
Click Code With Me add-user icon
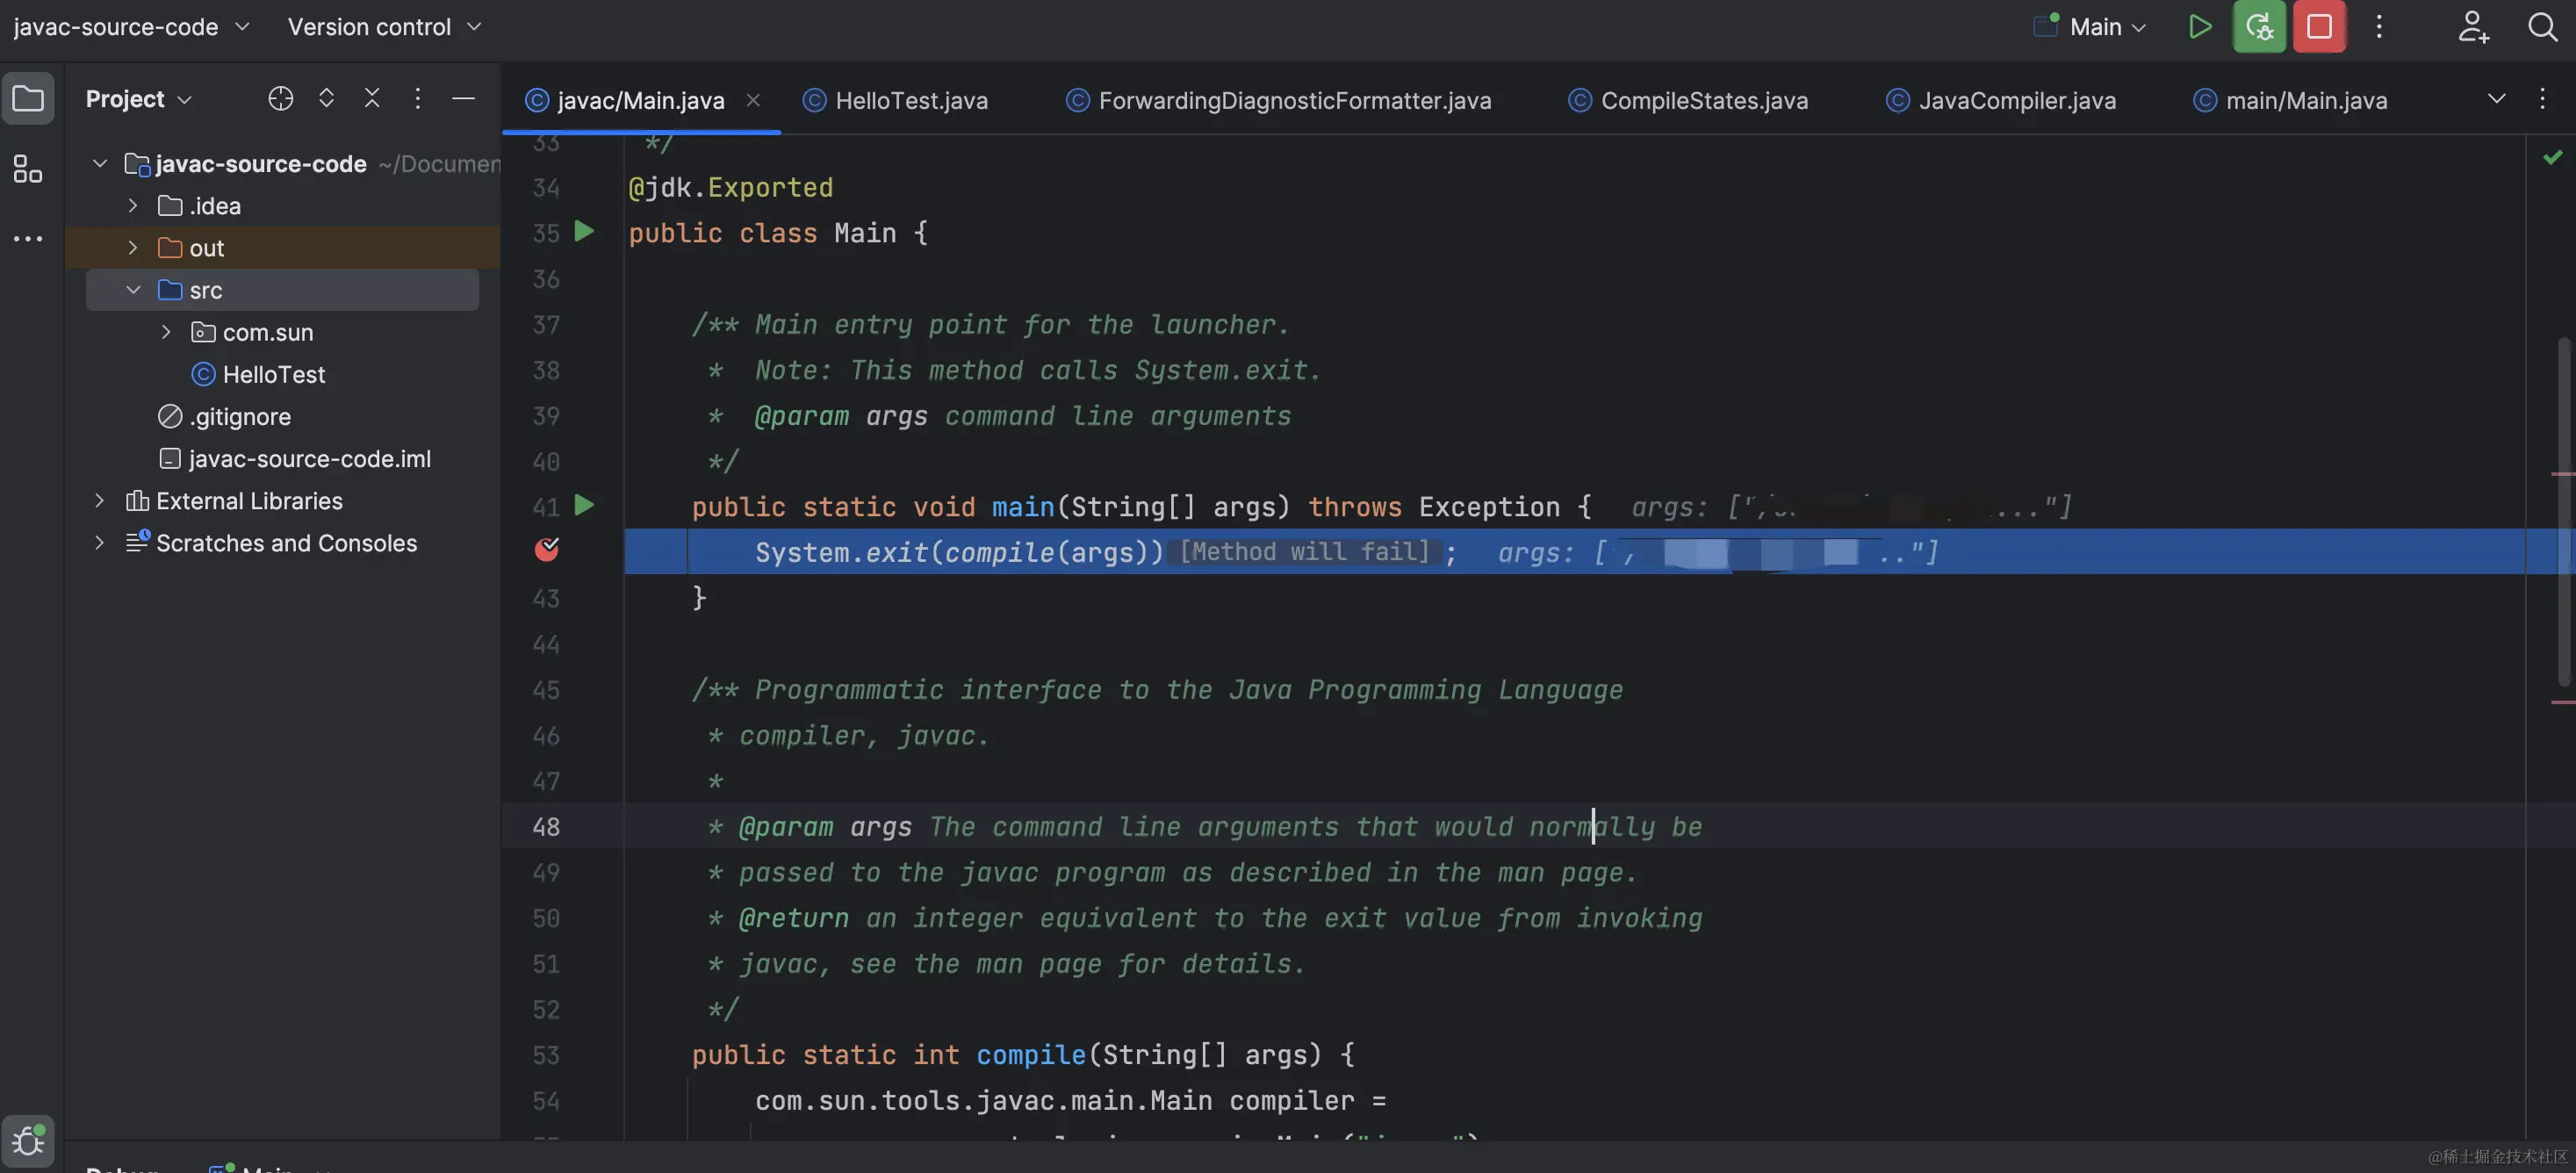(2473, 27)
